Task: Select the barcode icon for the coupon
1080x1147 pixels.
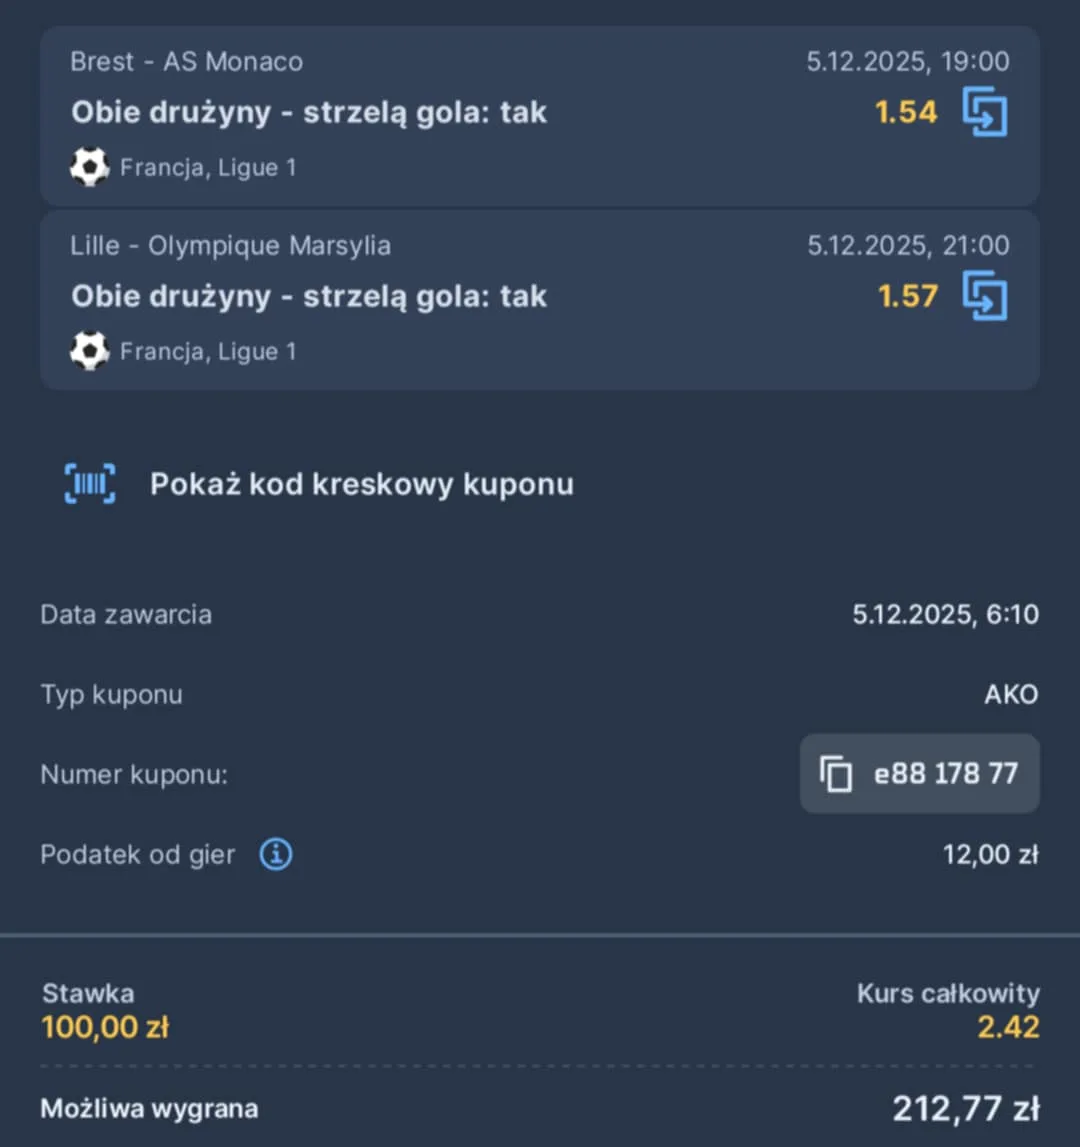Action: click(x=89, y=483)
